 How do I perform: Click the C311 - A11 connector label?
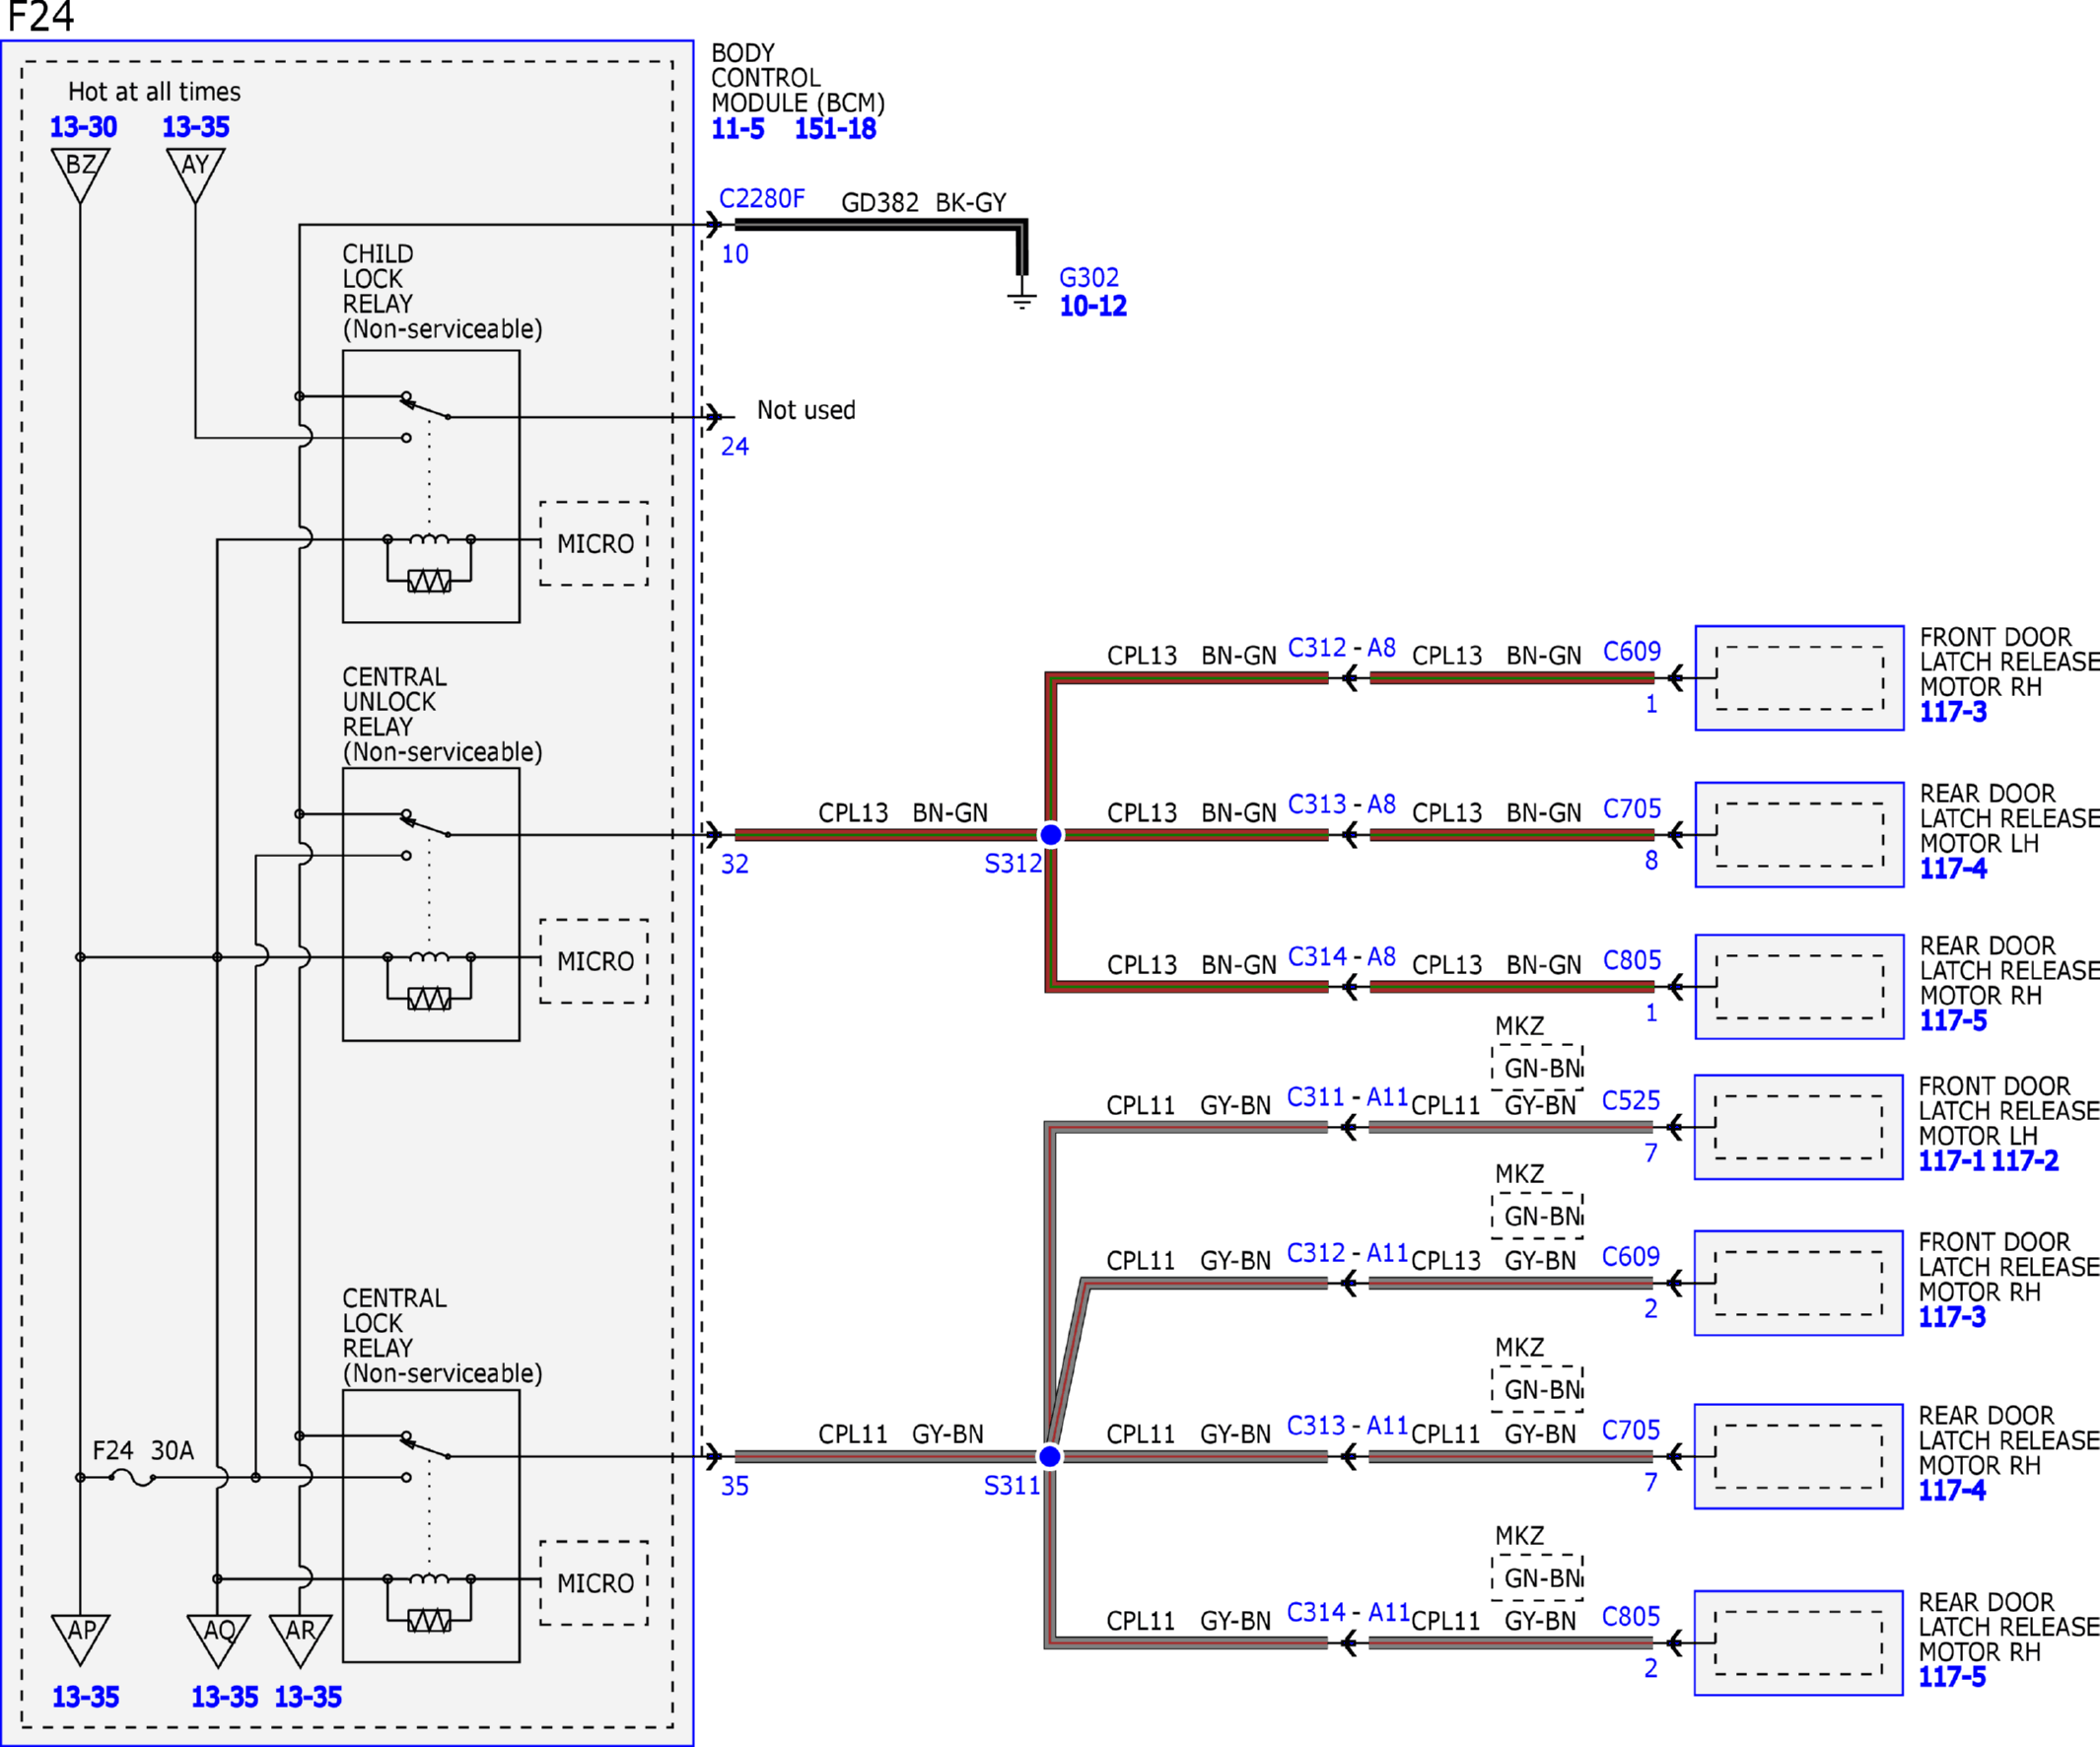pos(1347,1097)
